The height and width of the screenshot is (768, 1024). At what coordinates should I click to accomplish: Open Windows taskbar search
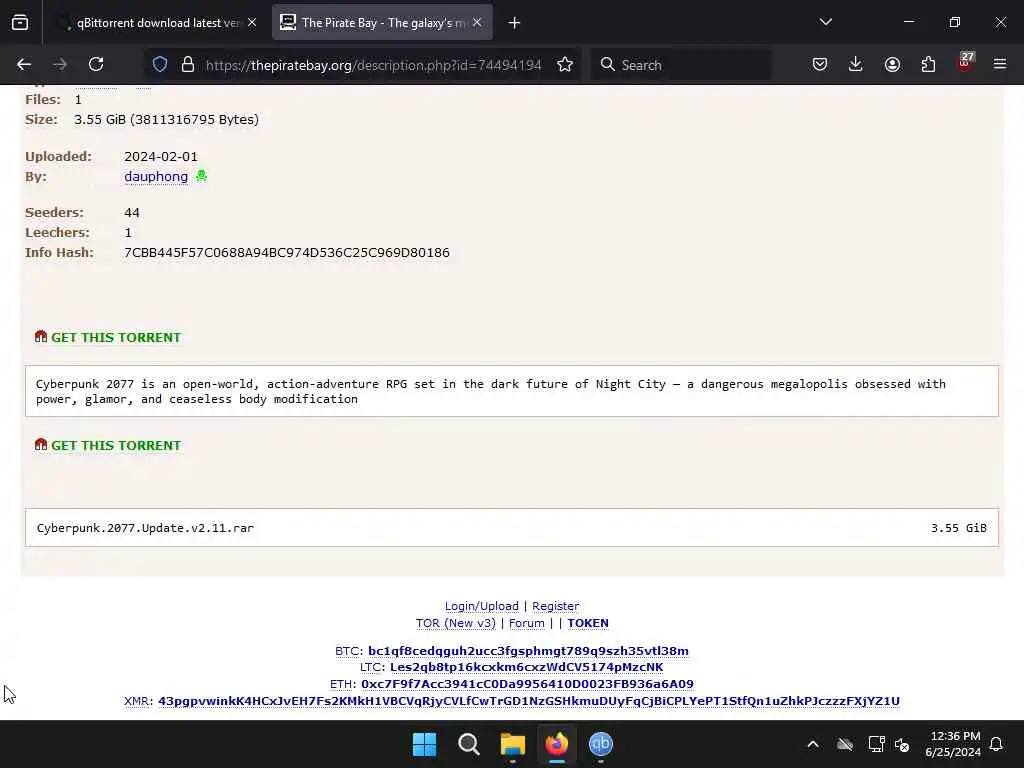tap(468, 744)
